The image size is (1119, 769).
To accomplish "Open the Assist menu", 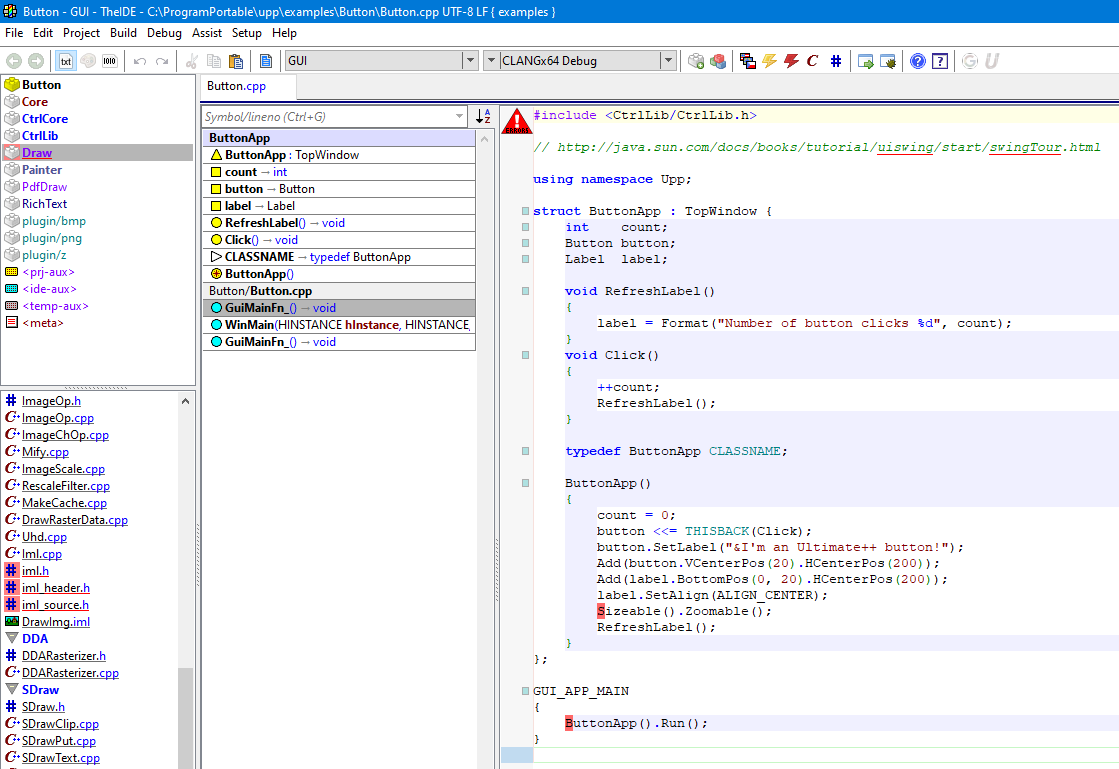I will tap(207, 33).
